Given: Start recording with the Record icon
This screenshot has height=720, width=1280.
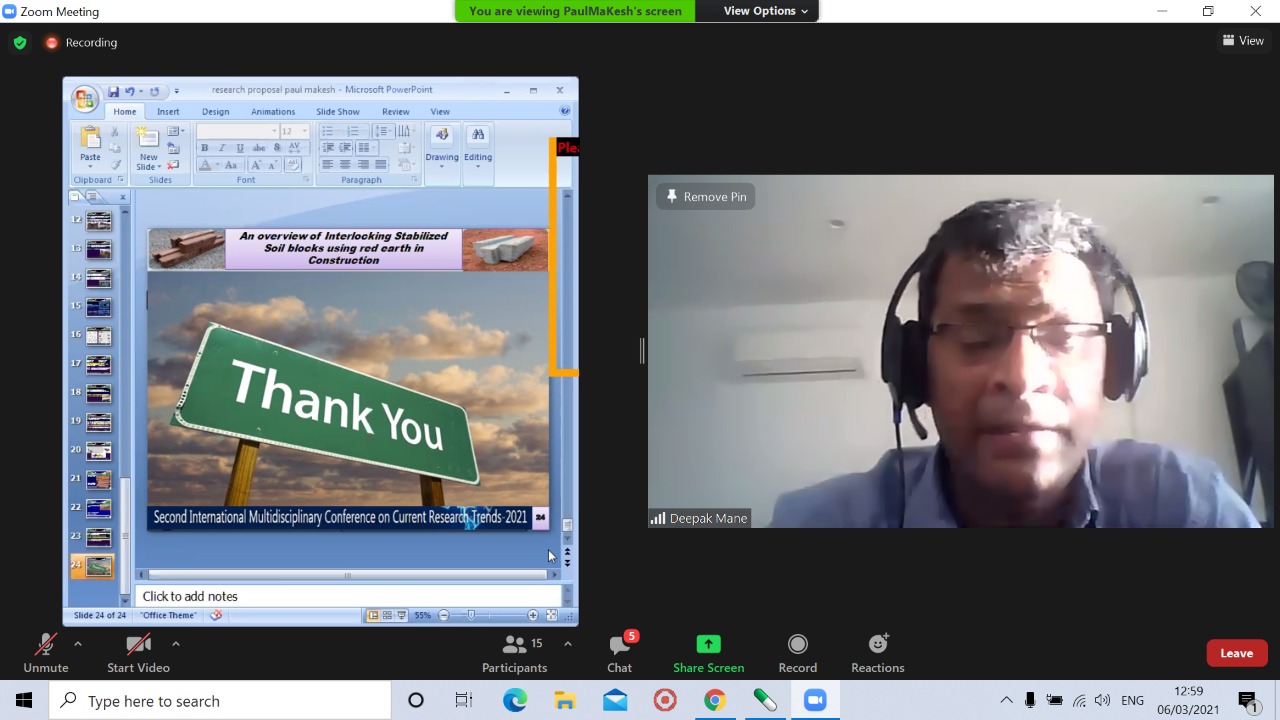Looking at the screenshot, I should pos(797,645).
